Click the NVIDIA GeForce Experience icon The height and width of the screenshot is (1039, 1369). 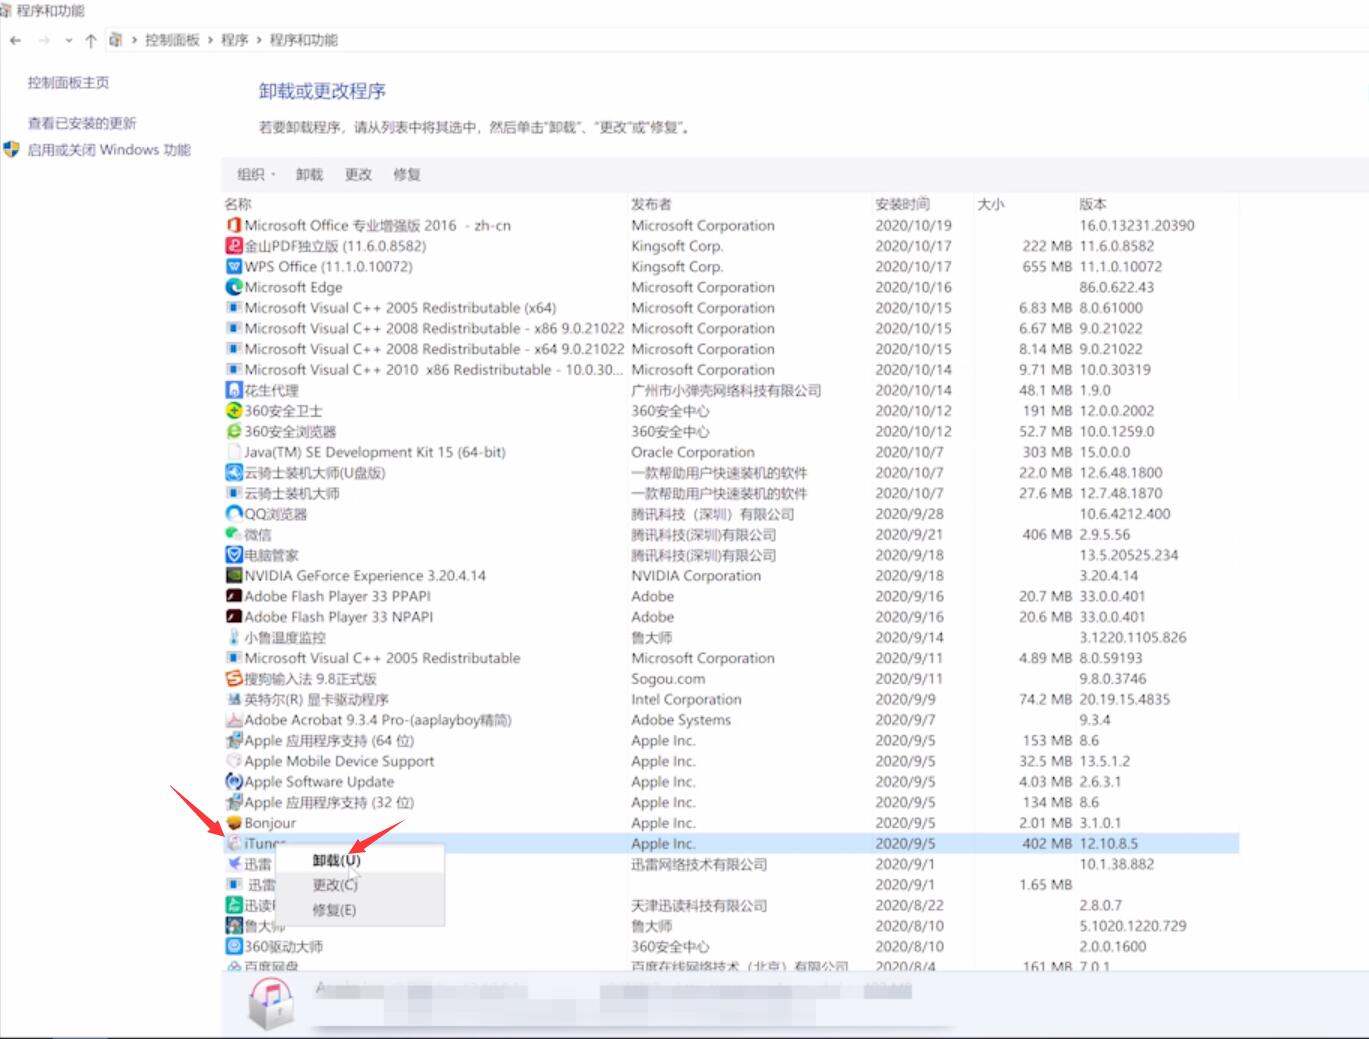[x=234, y=575]
